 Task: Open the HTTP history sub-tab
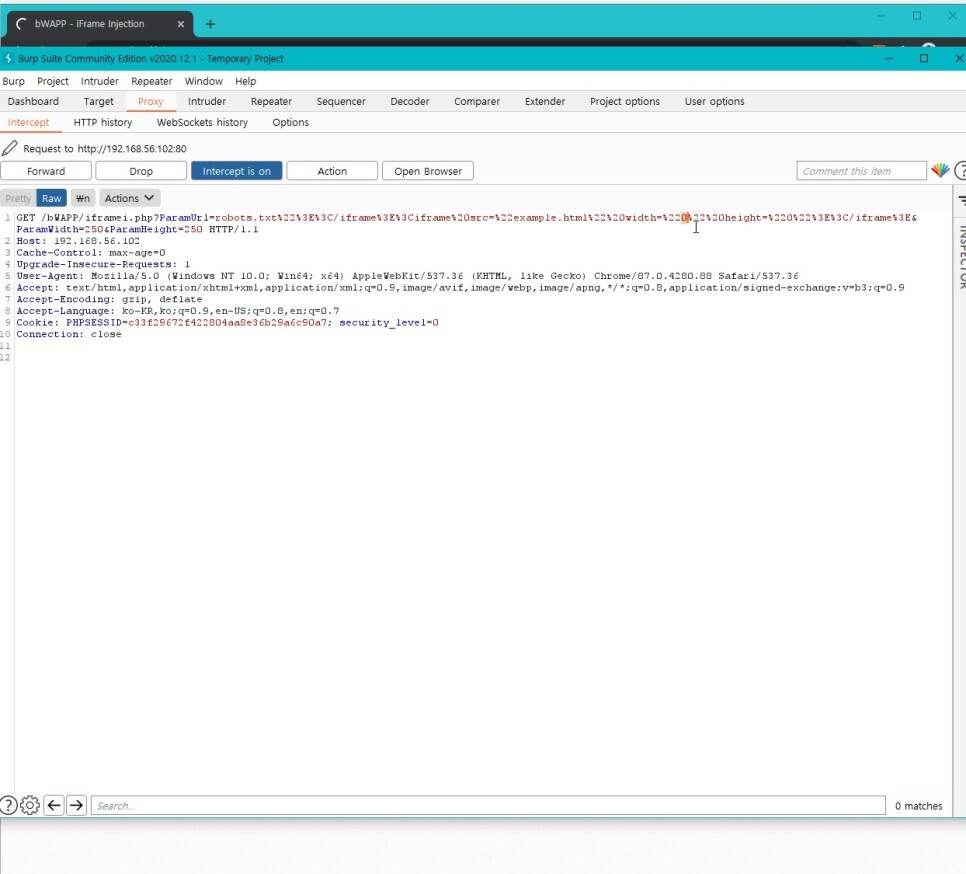(x=103, y=123)
